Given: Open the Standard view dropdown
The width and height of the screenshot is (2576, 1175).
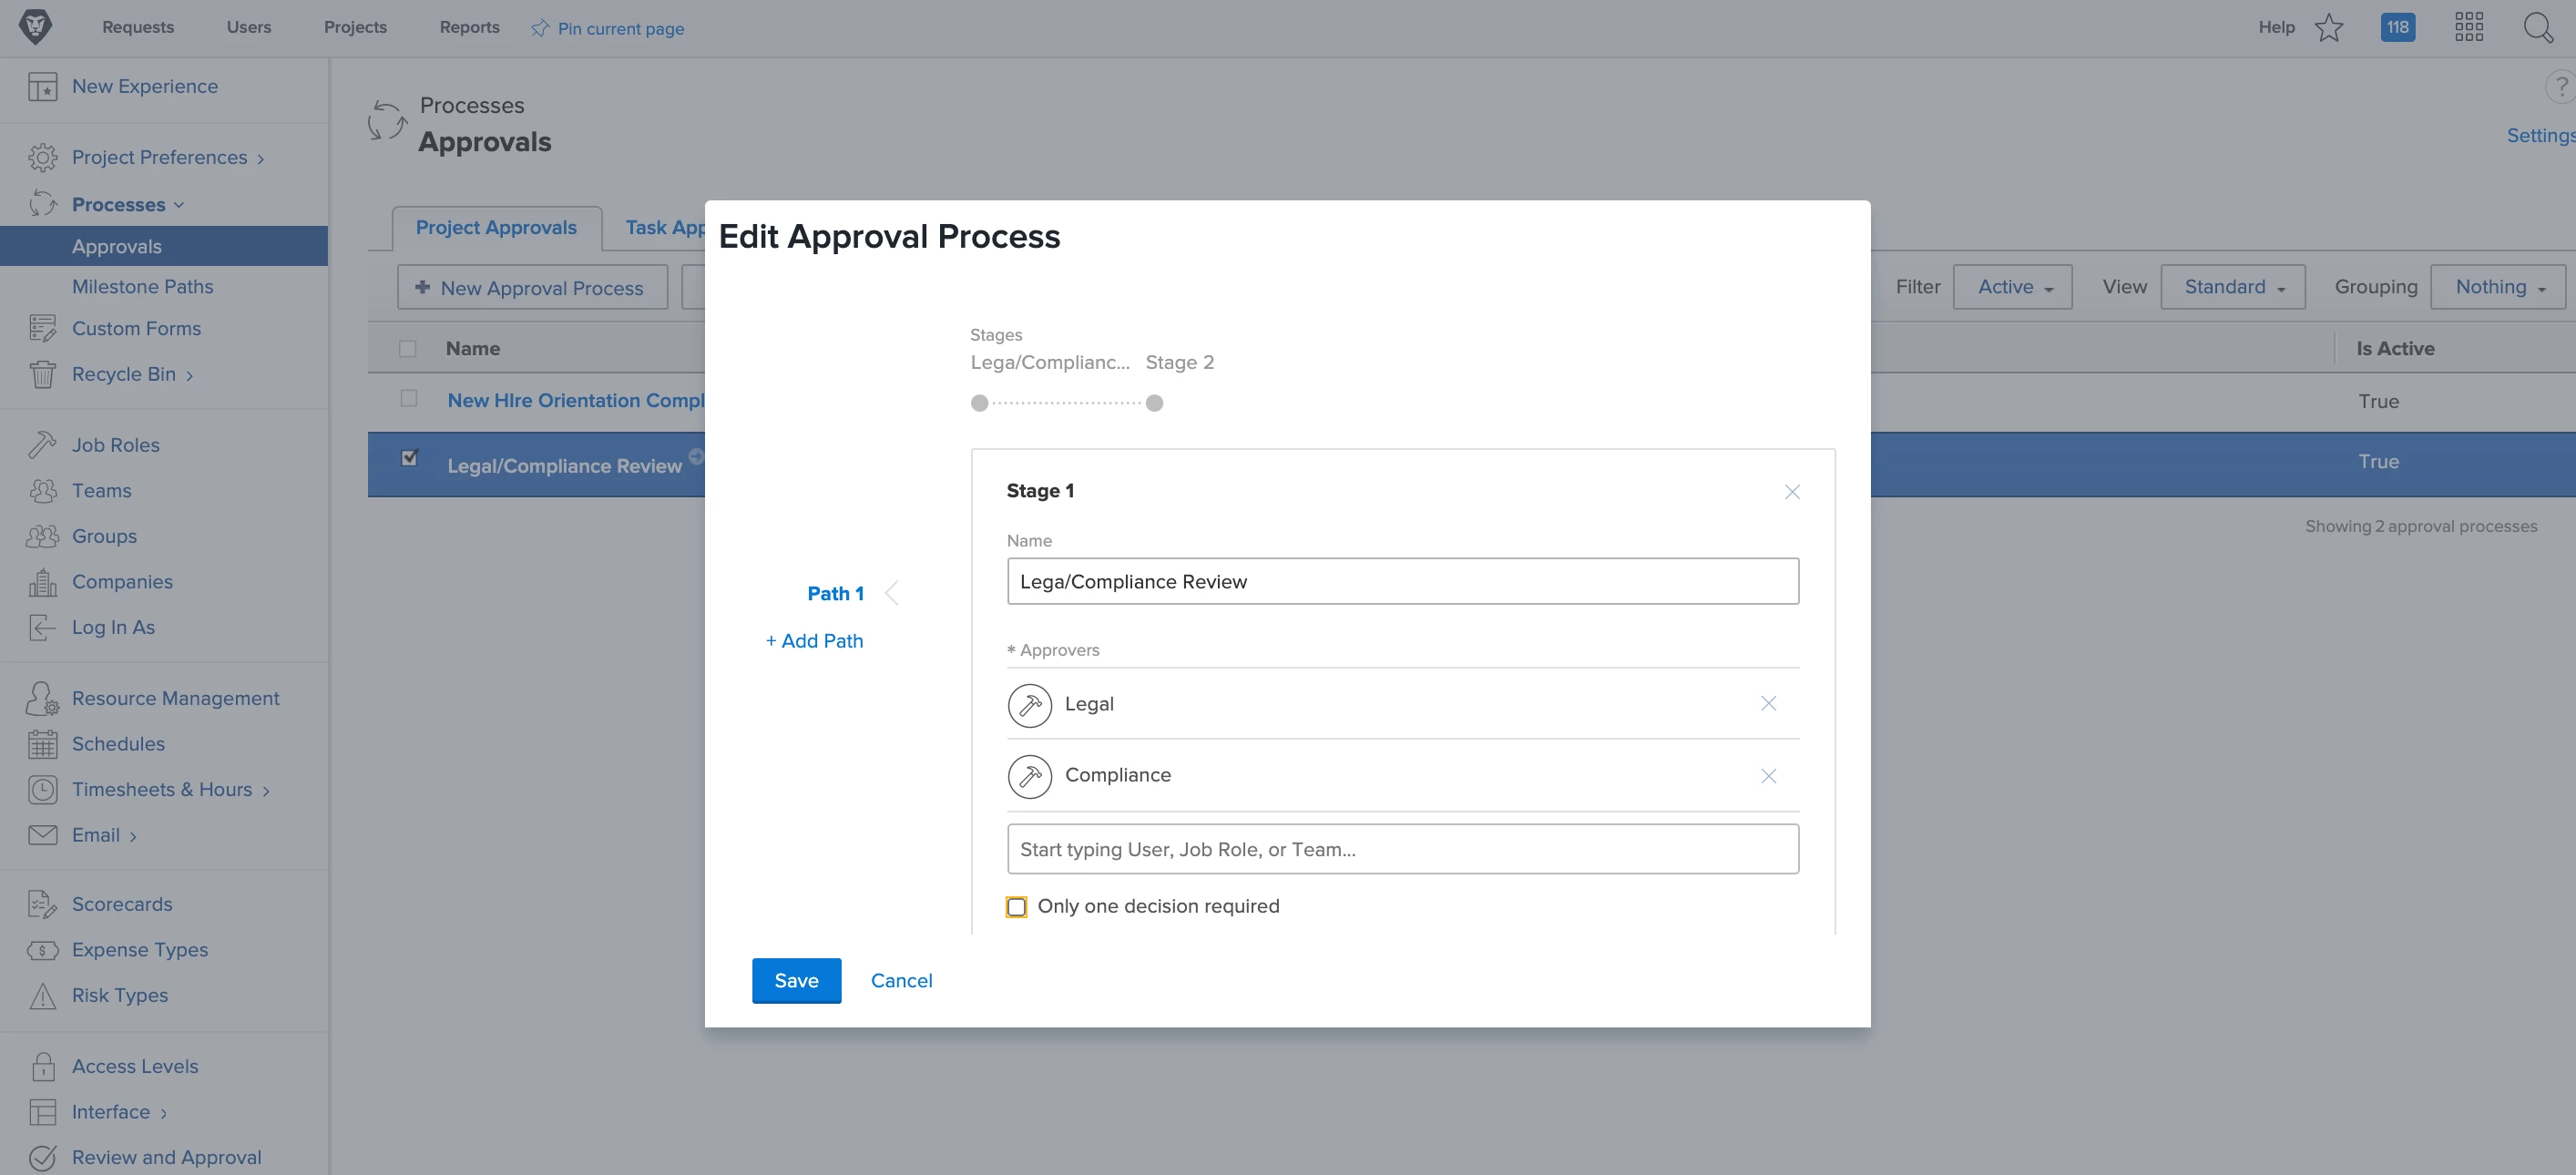Looking at the screenshot, I should [x=2232, y=287].
